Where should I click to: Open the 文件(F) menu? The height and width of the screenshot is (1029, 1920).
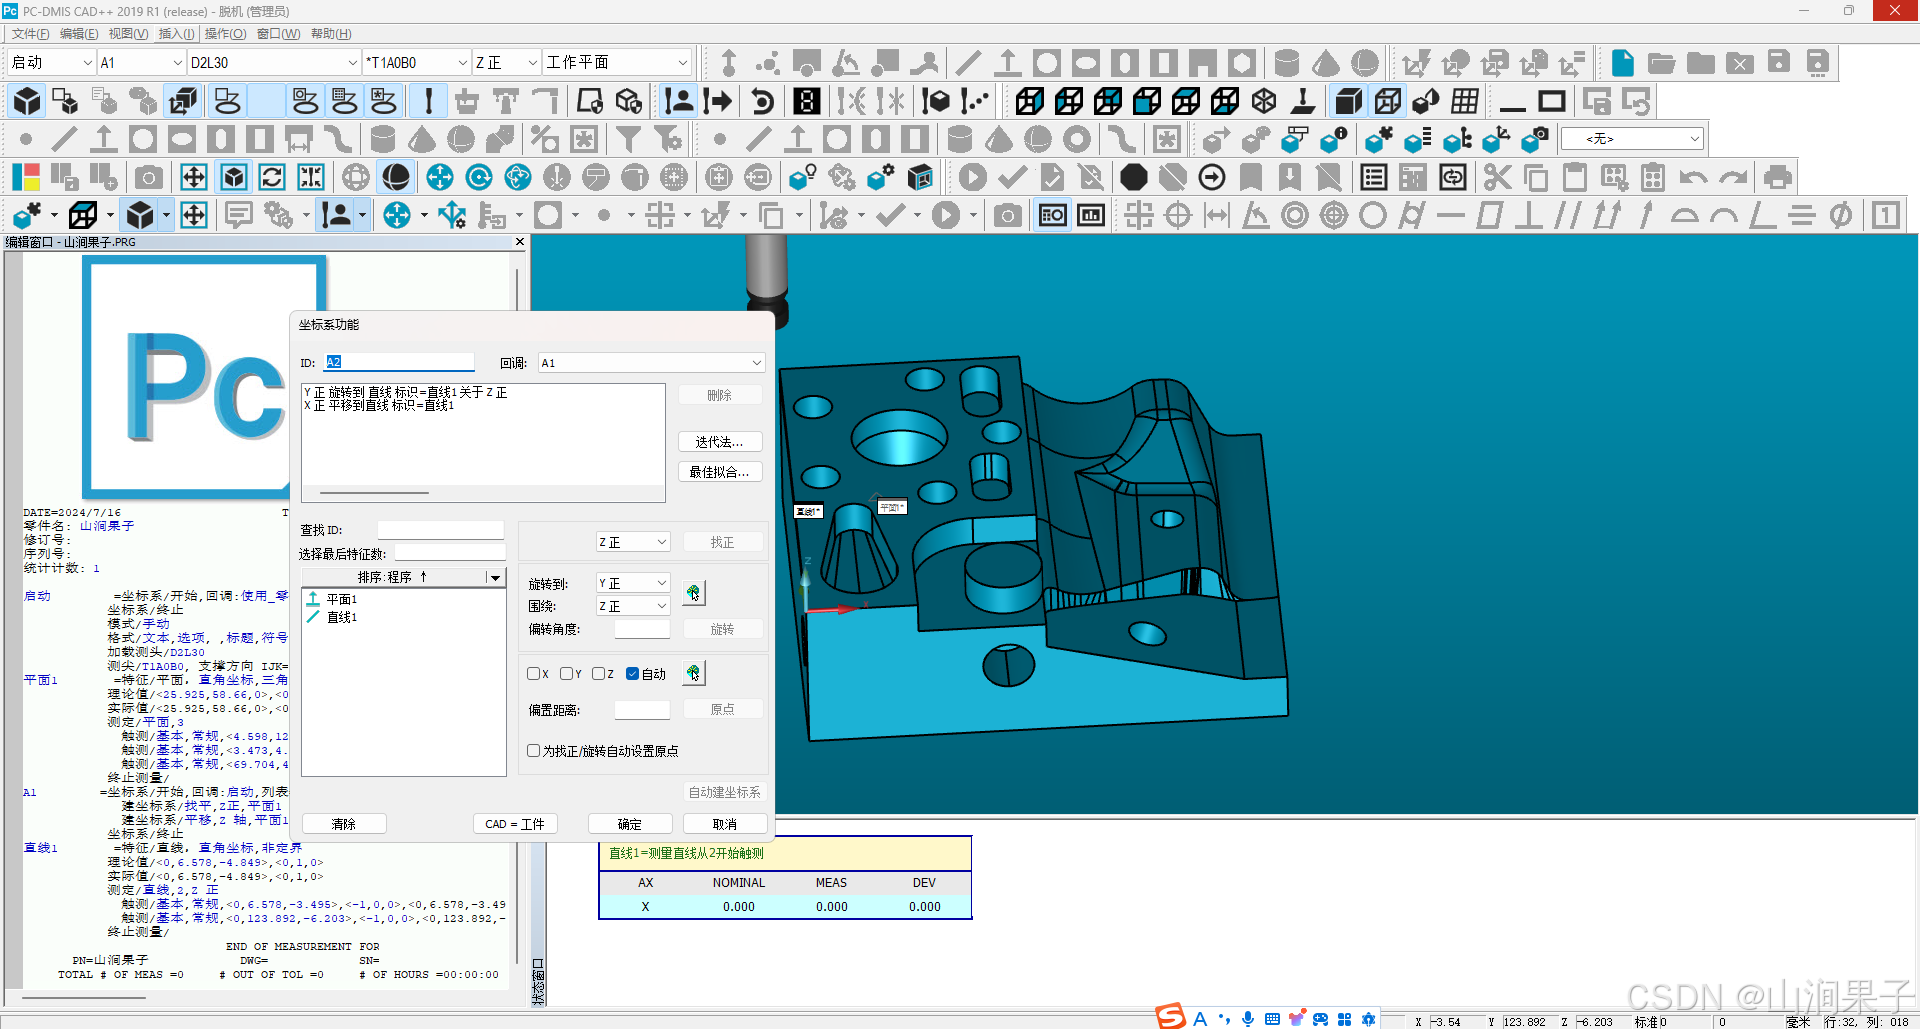click(x=30, y=34)
